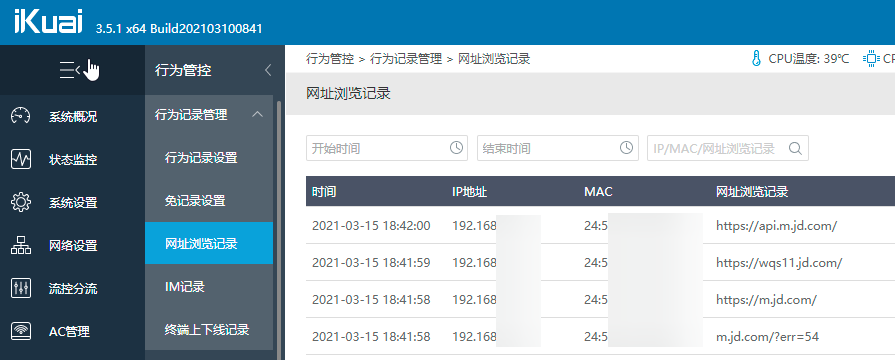Select 系统概况 in main menu
This screenshot has height=360, width=895.
[72, 117]
